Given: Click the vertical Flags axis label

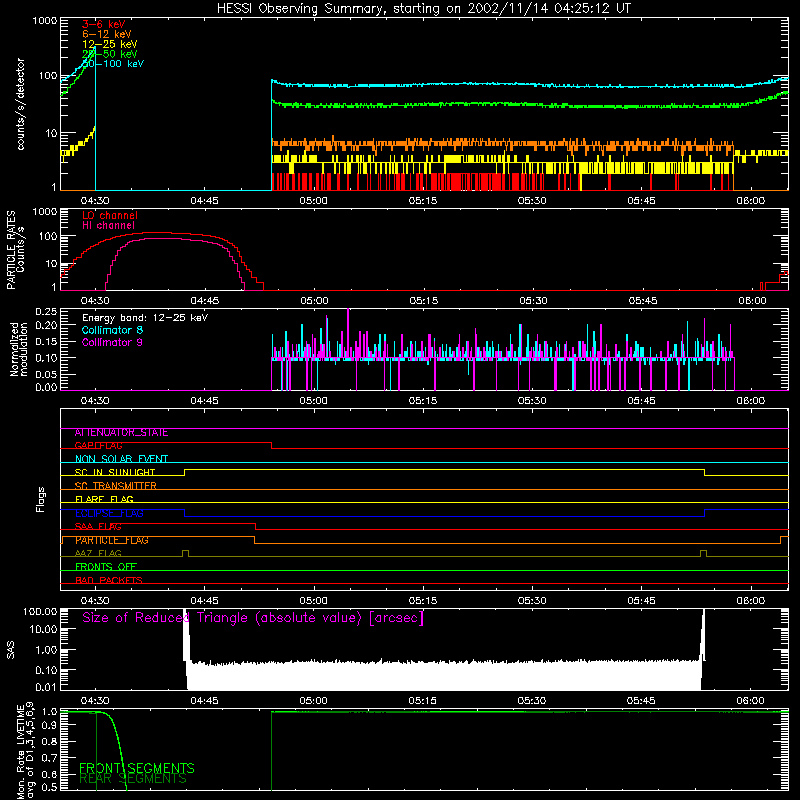Looking at the screenshot, I should (40, 499).
